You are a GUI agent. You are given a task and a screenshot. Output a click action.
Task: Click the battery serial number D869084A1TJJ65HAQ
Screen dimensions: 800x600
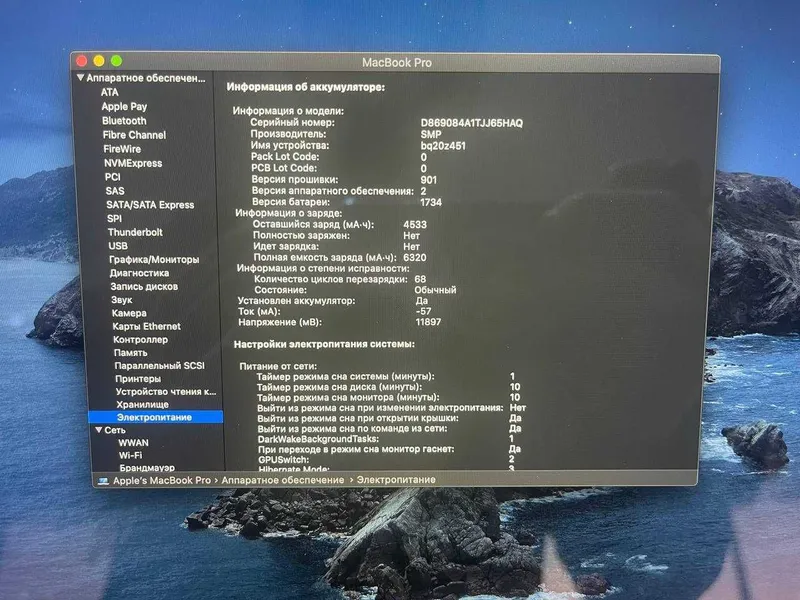coord(471,123)
